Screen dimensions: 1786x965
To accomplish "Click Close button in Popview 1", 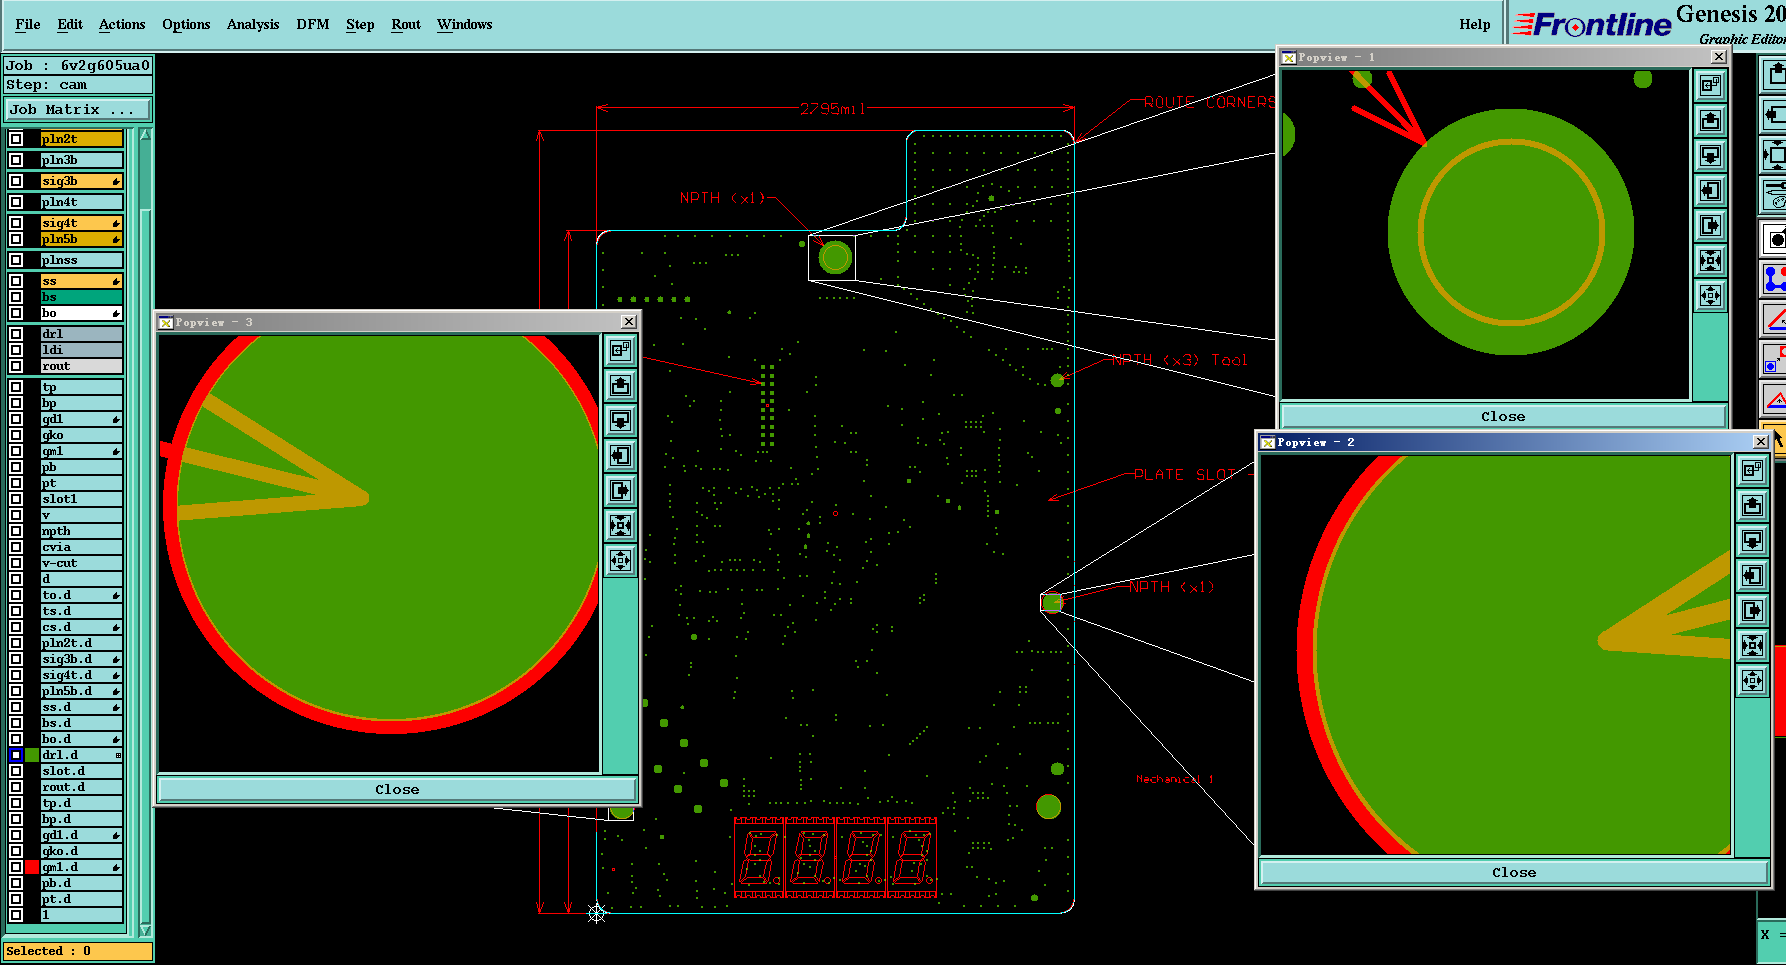I will [x=1503, y=416].
